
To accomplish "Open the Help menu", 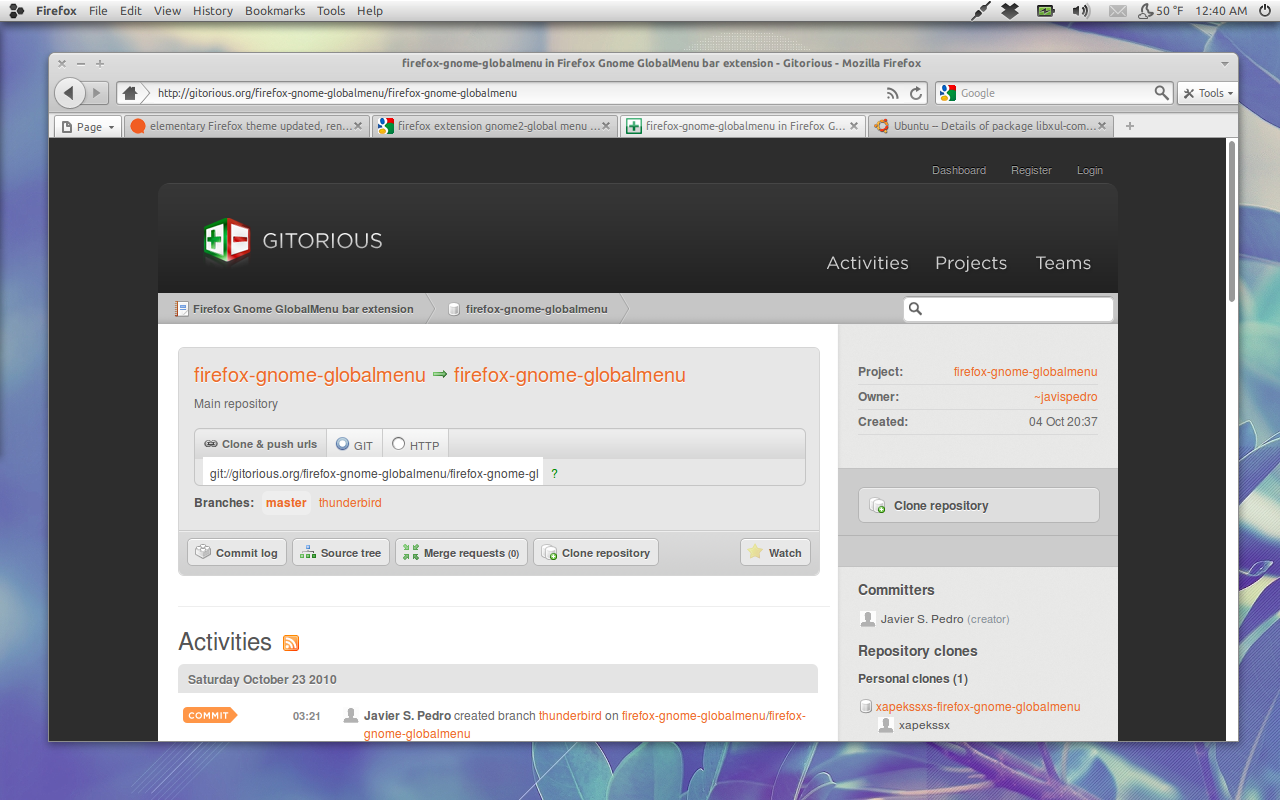I will 370,11.
